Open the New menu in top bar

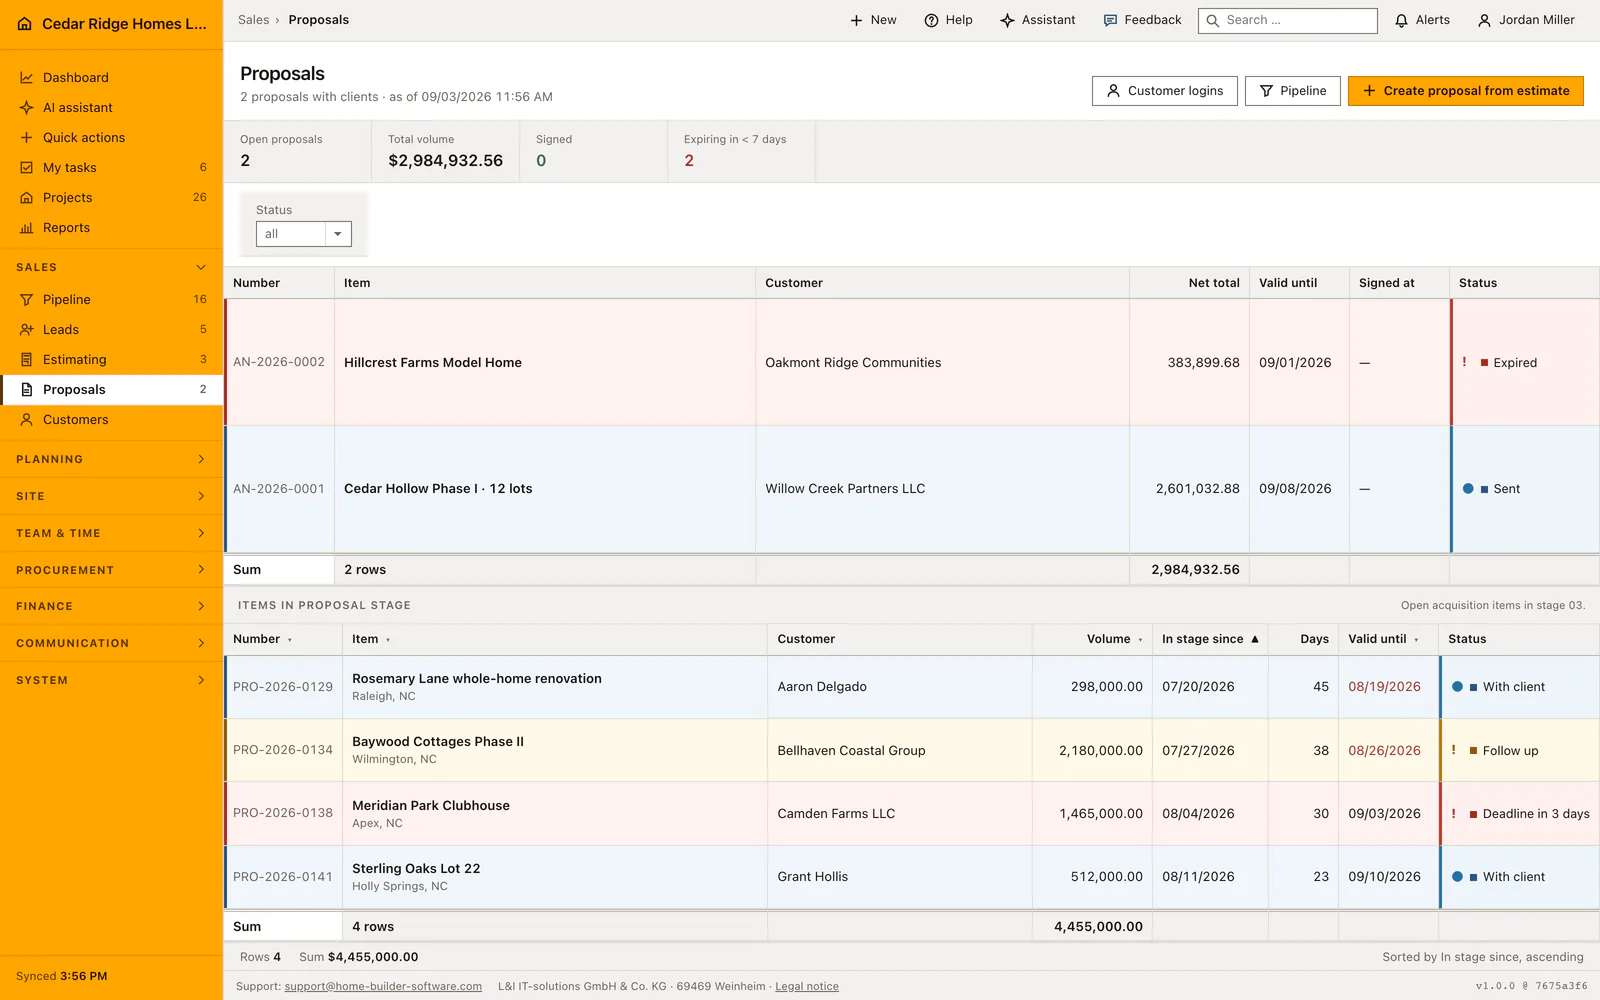pos(873,20)
